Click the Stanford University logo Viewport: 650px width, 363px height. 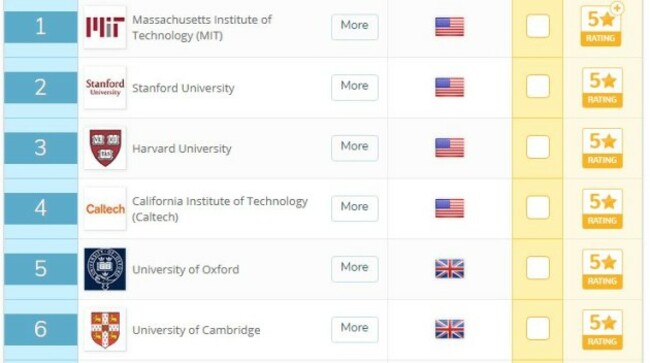105,87
